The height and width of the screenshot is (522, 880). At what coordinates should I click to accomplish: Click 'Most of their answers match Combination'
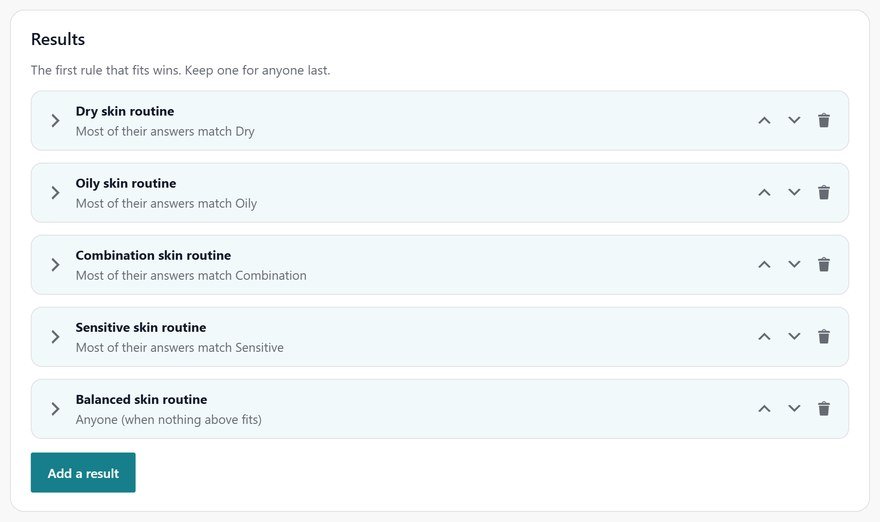click(191, 276)
